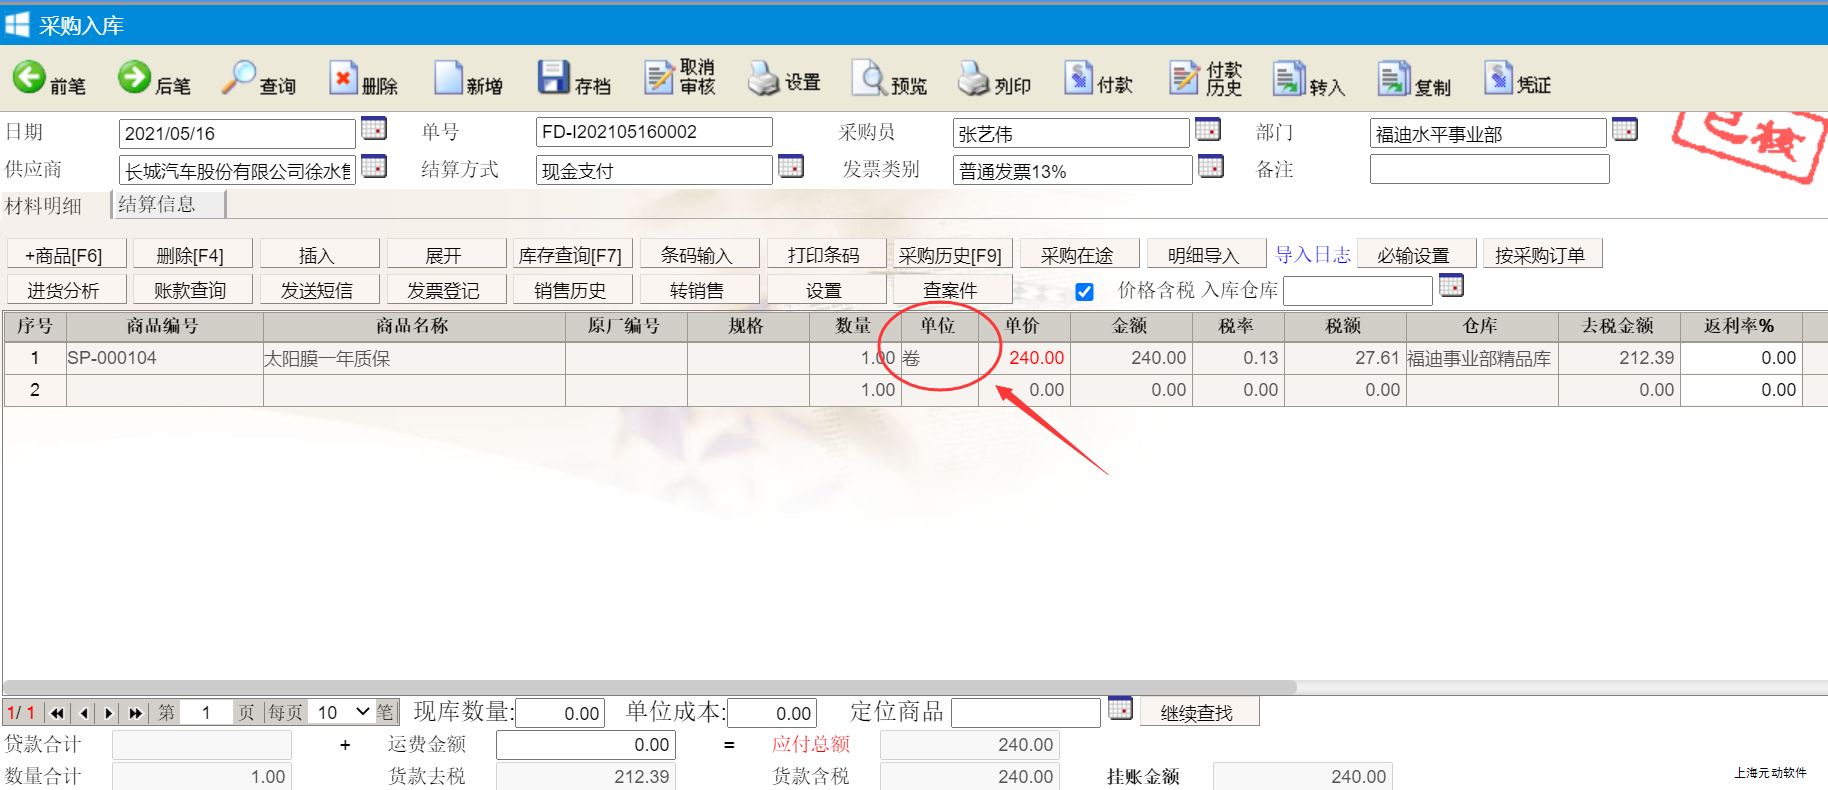Open the 每页 rows-per-page dropdown

[x=342, y=712]
